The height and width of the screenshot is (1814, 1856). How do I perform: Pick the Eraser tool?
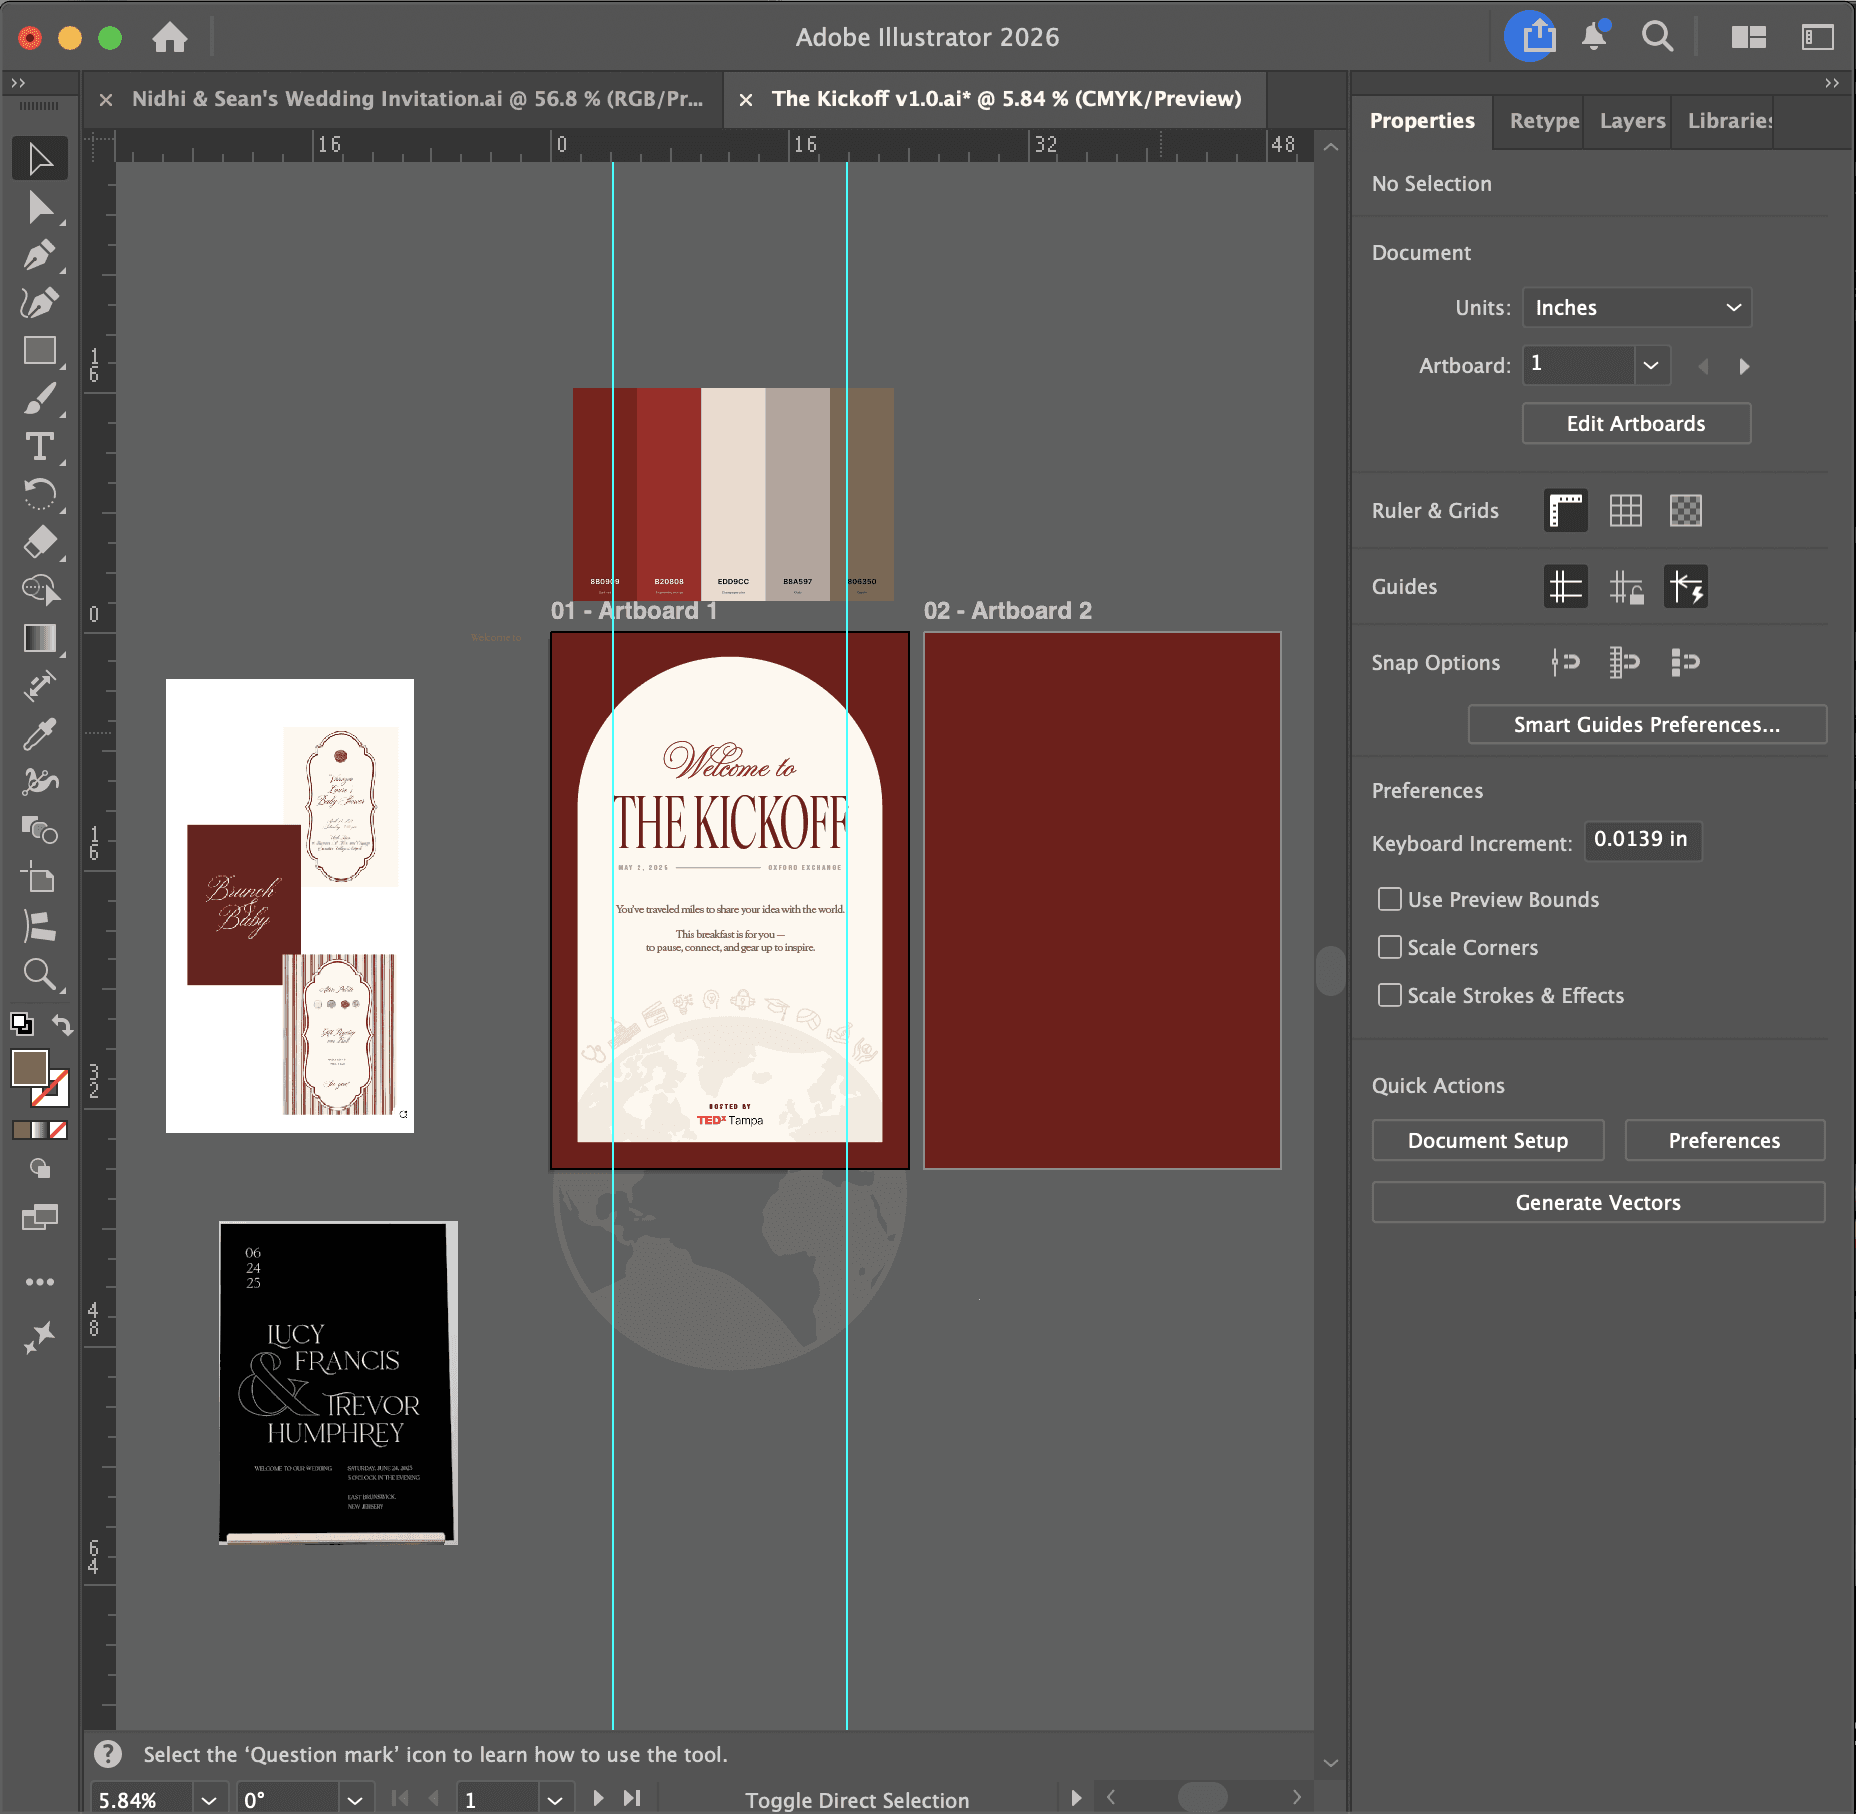point(39,542)
